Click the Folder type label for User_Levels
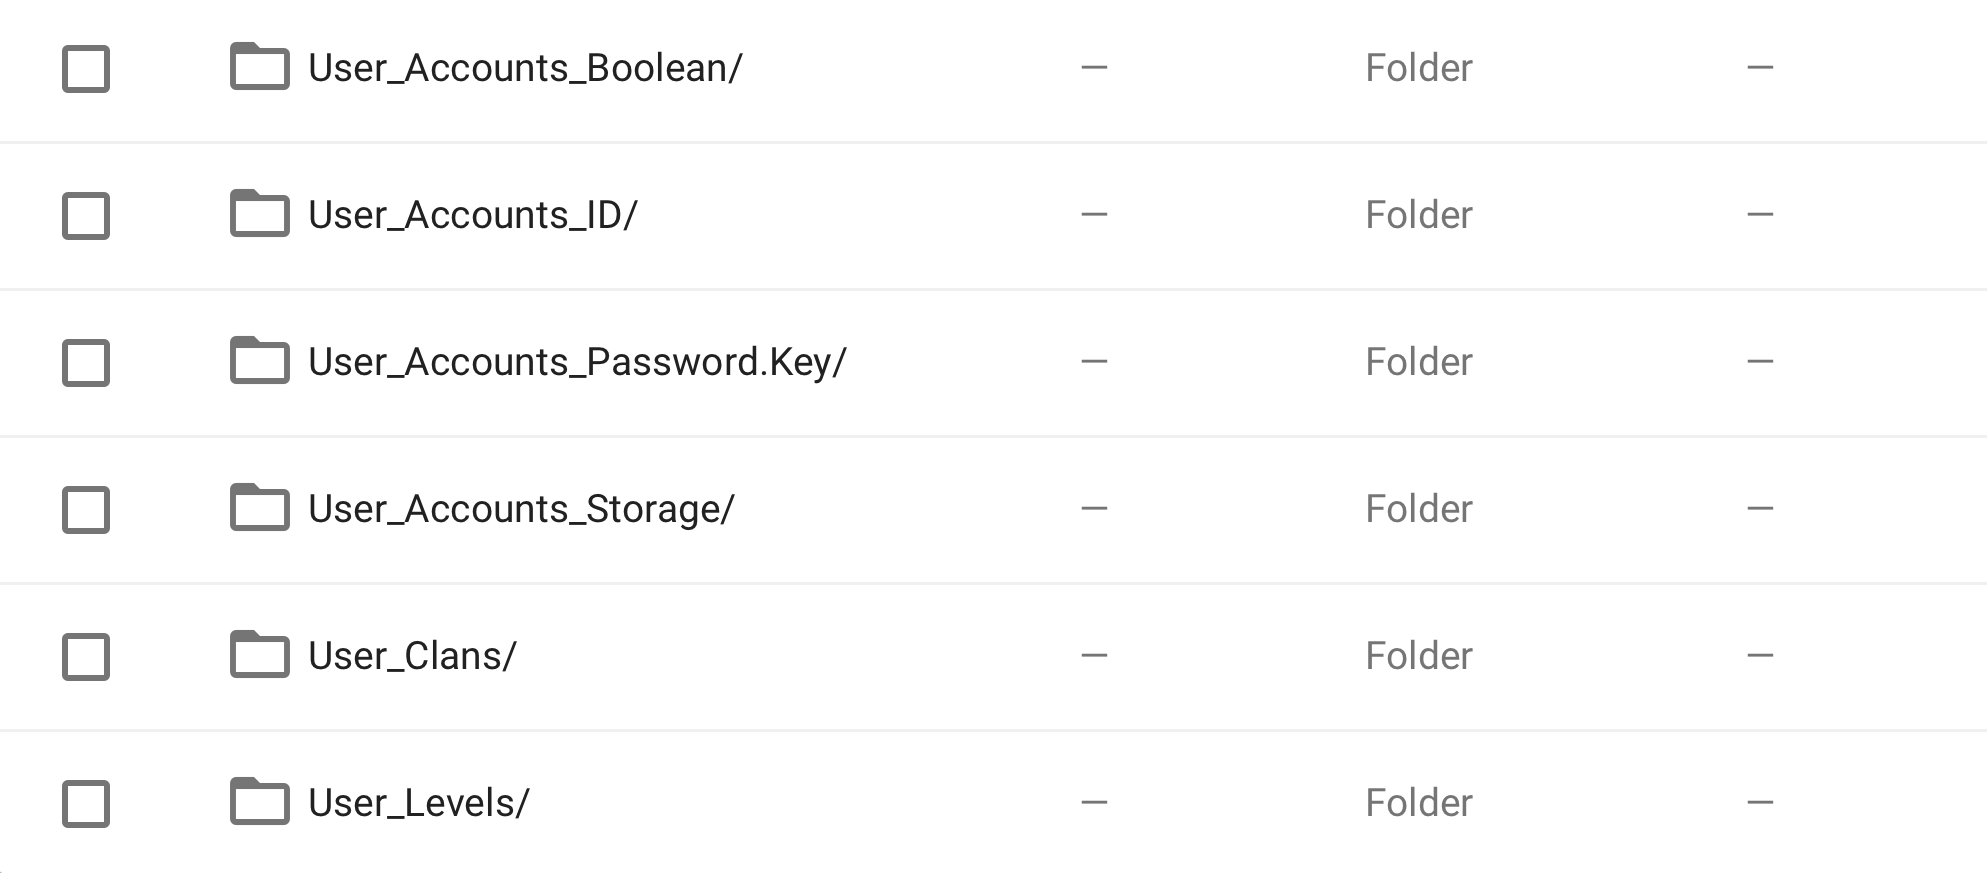Screen dimensions: 1987x873 tap(1418, 803)
